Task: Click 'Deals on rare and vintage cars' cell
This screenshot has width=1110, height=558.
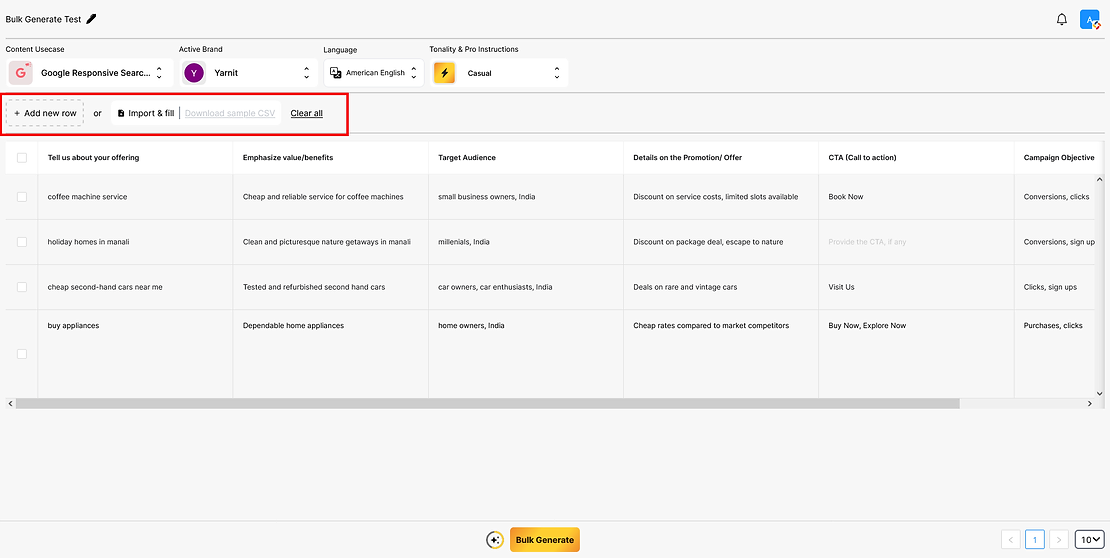Action: click(721, 287)
